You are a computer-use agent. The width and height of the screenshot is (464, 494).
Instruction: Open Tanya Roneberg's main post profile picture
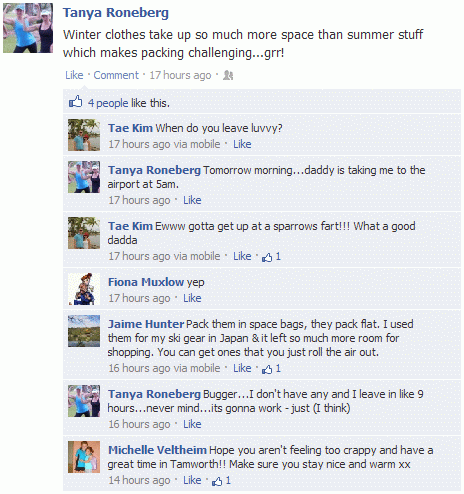pyautogui.click(x=28, y=28)
